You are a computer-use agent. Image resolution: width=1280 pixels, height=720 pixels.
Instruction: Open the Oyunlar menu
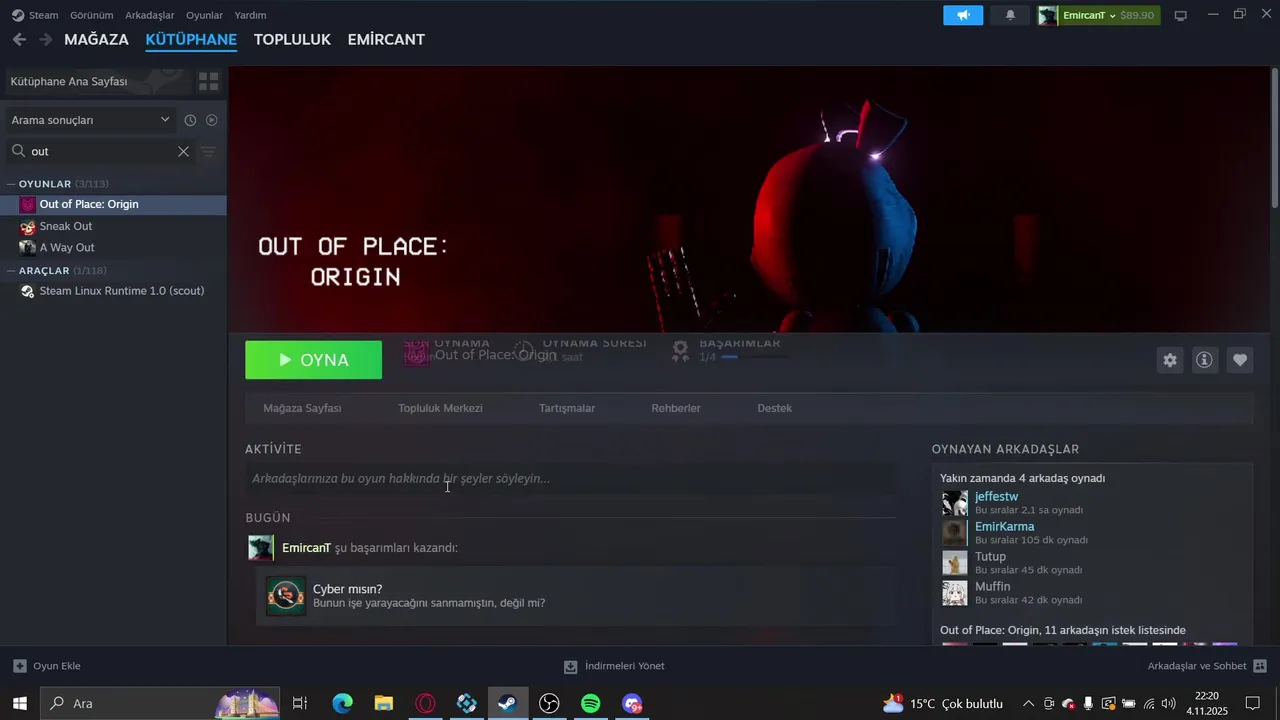coord(204,15)
